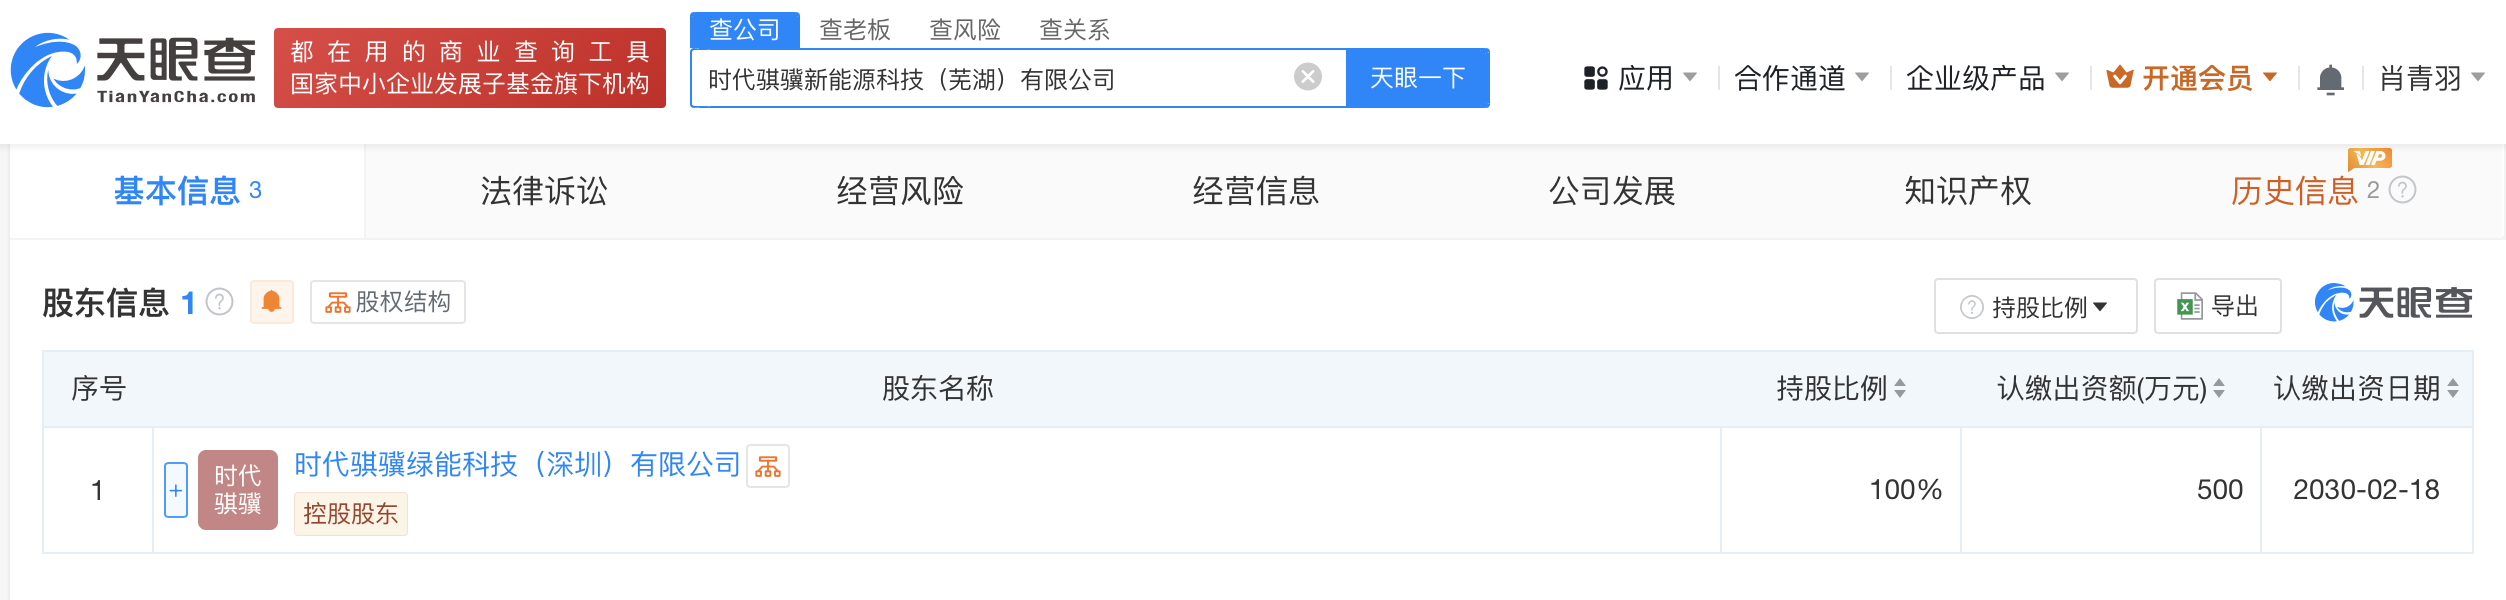Select the 查老板 search tab
The image size is (2506, 600).
pos(855,30)
